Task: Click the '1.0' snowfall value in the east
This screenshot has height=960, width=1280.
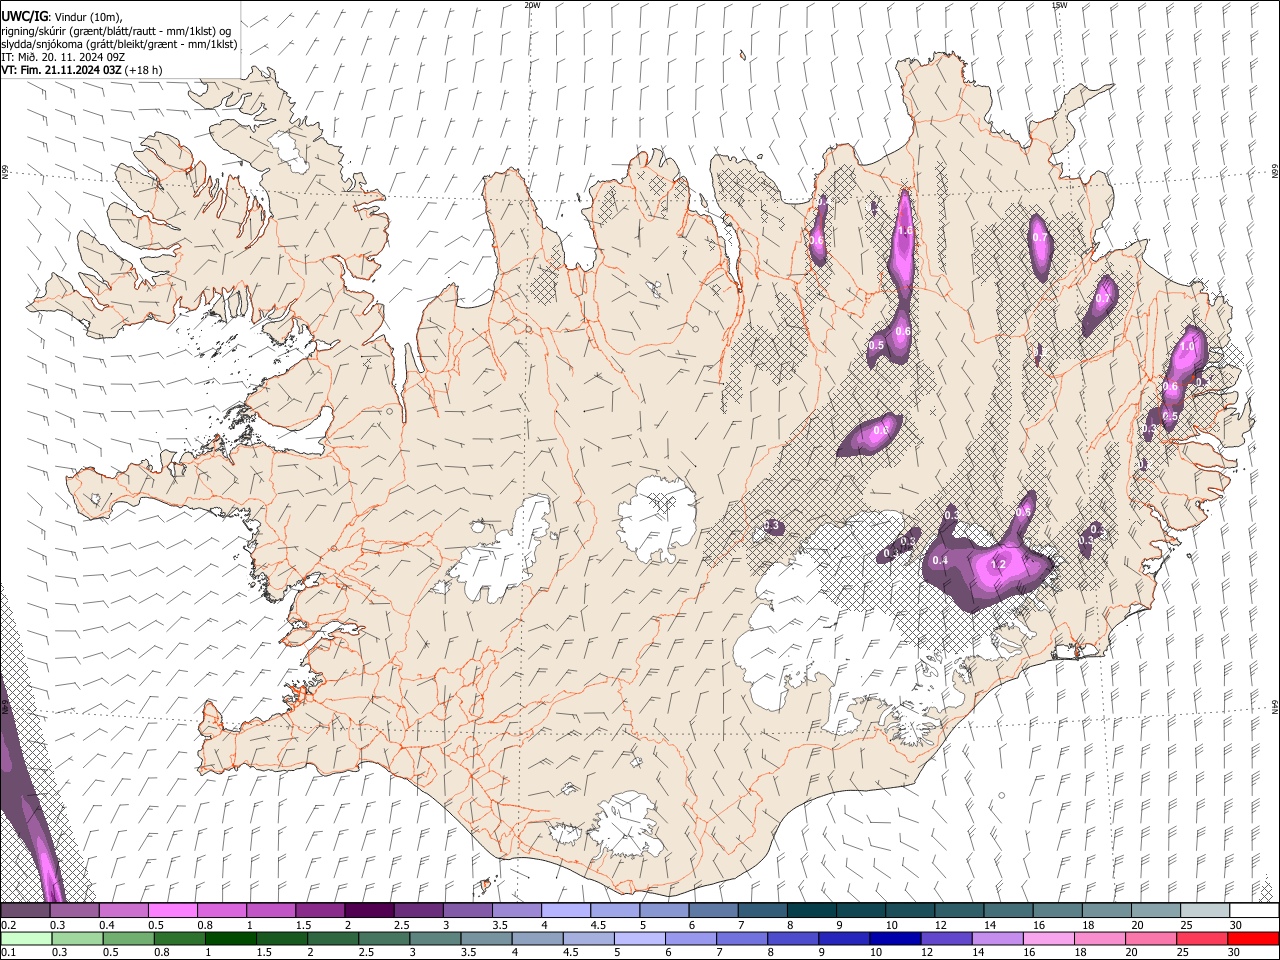Action: pyautogui.click(x=1188, y=346)
